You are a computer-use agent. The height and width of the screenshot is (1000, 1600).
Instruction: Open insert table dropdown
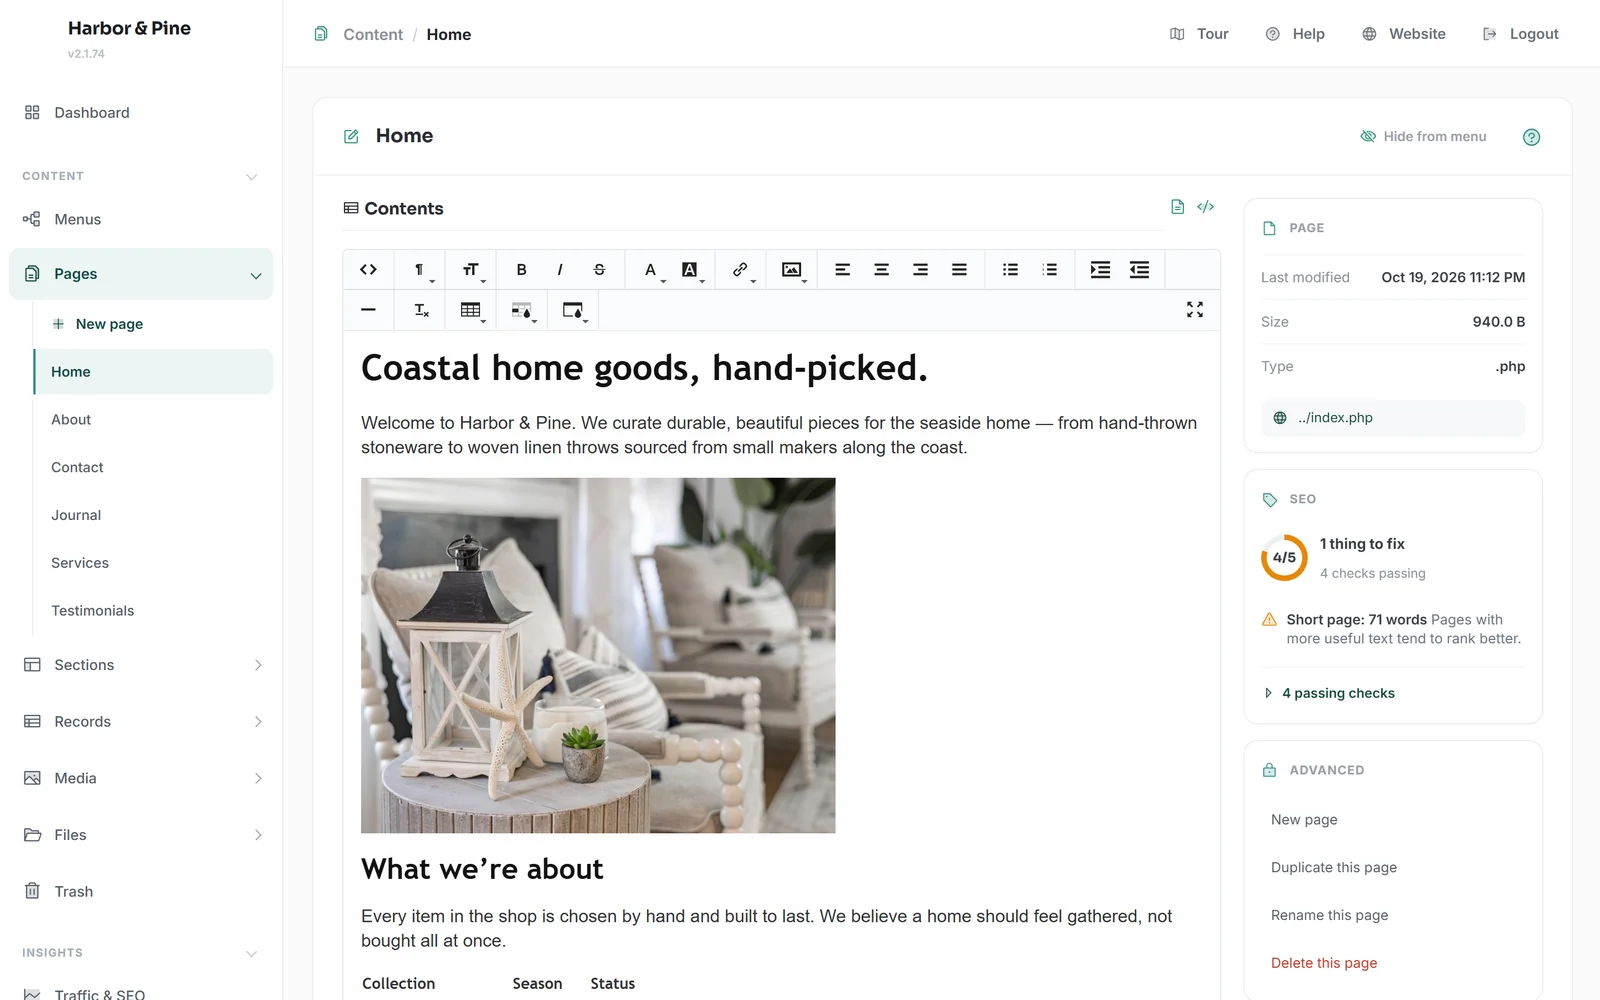point(471,310)
